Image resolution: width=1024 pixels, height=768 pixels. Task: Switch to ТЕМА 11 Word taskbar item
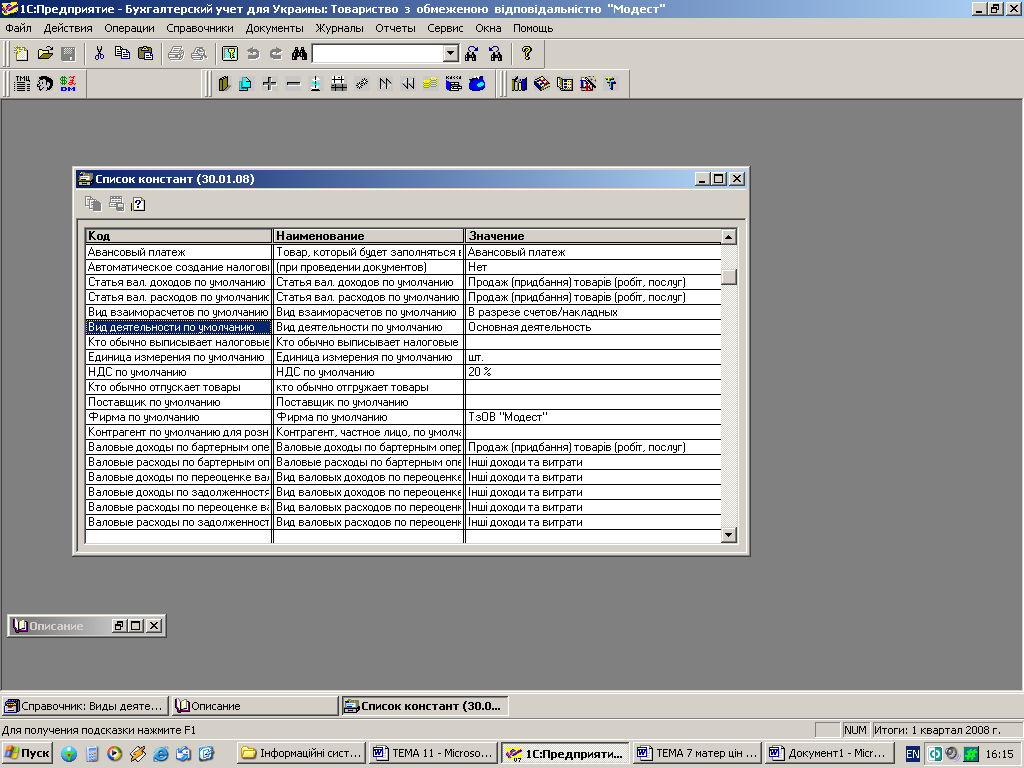pos(434,753)
